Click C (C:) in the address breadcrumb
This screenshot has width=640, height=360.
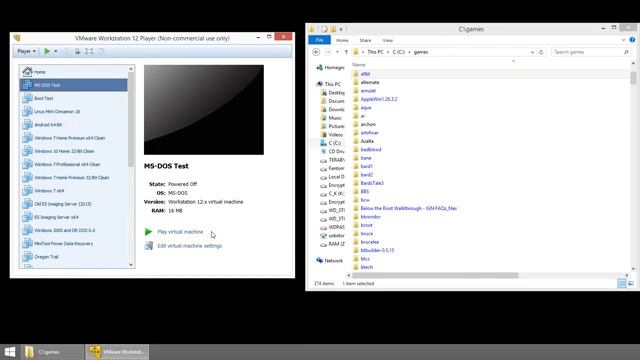click(398, 52)
